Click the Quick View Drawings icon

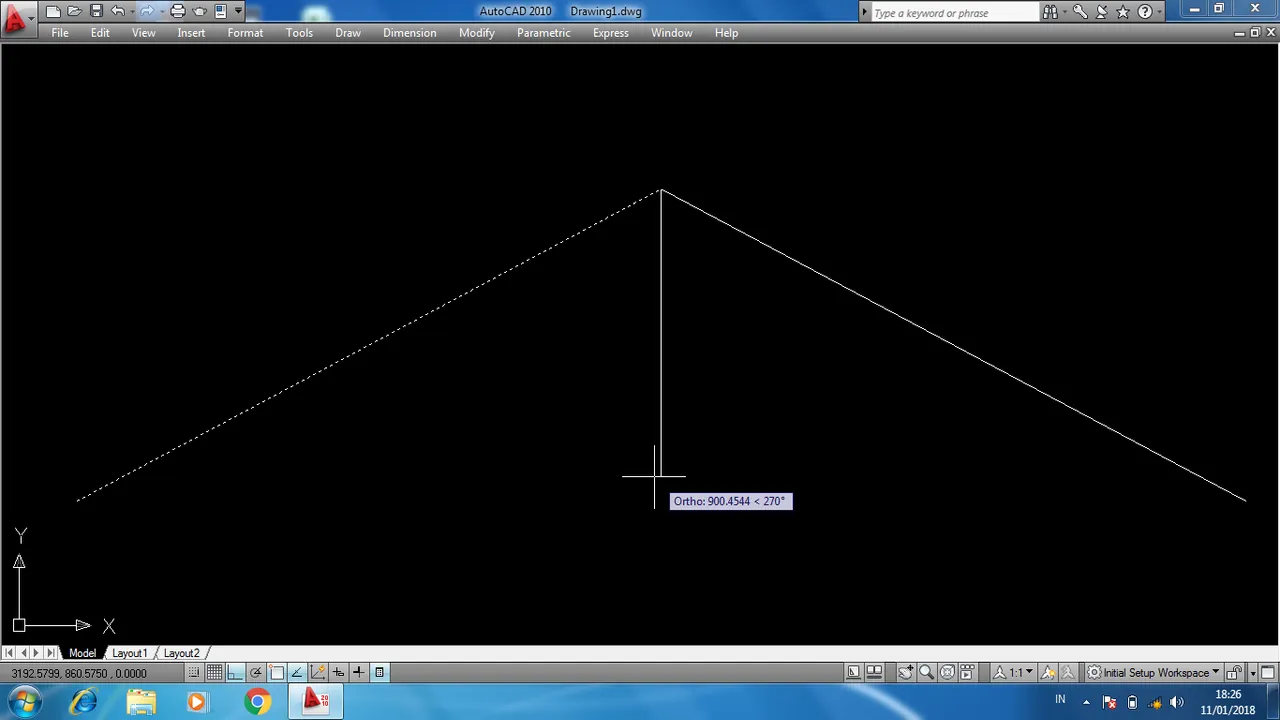pos(874,673)
